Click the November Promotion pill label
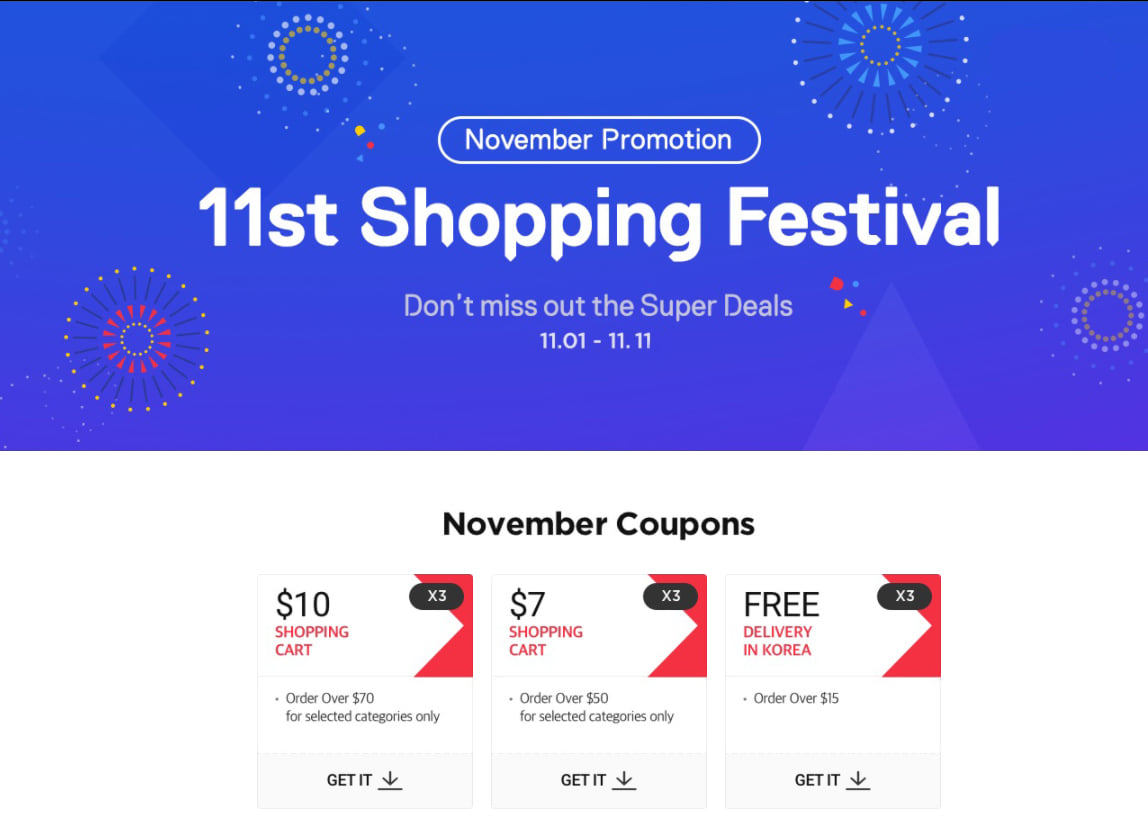This screenshot has width=1148, height=832. point(599,140)
